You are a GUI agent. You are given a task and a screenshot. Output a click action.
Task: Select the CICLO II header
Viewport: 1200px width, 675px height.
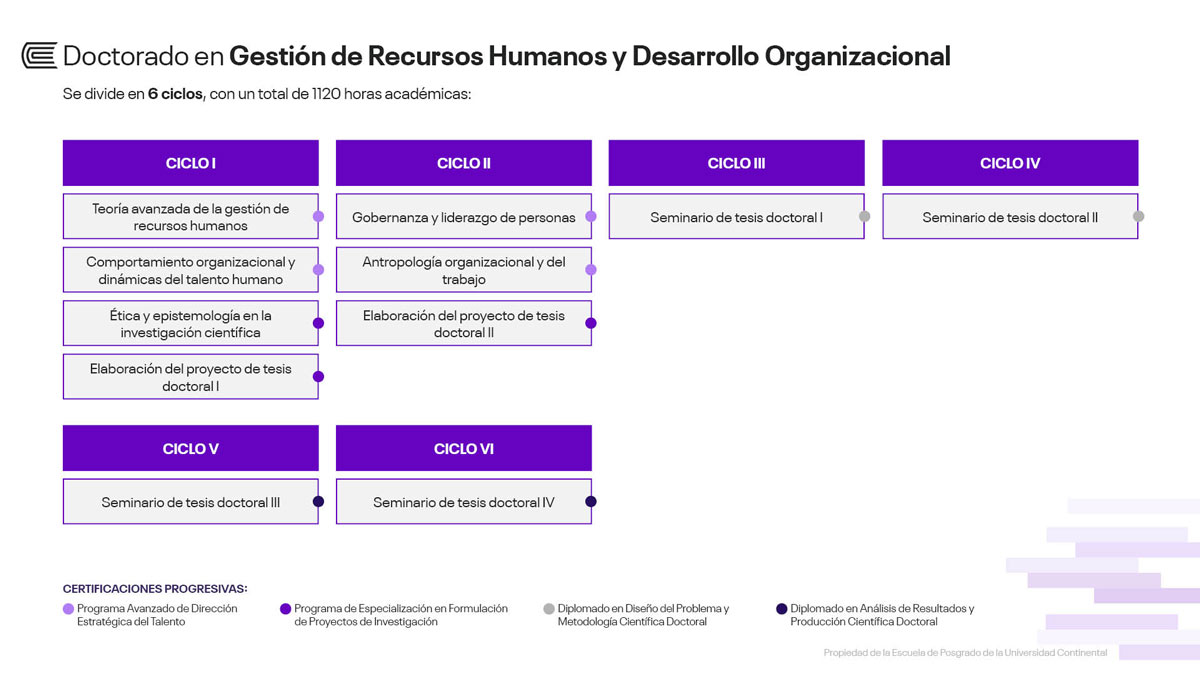pyautogui.click(x=463, y=163)
